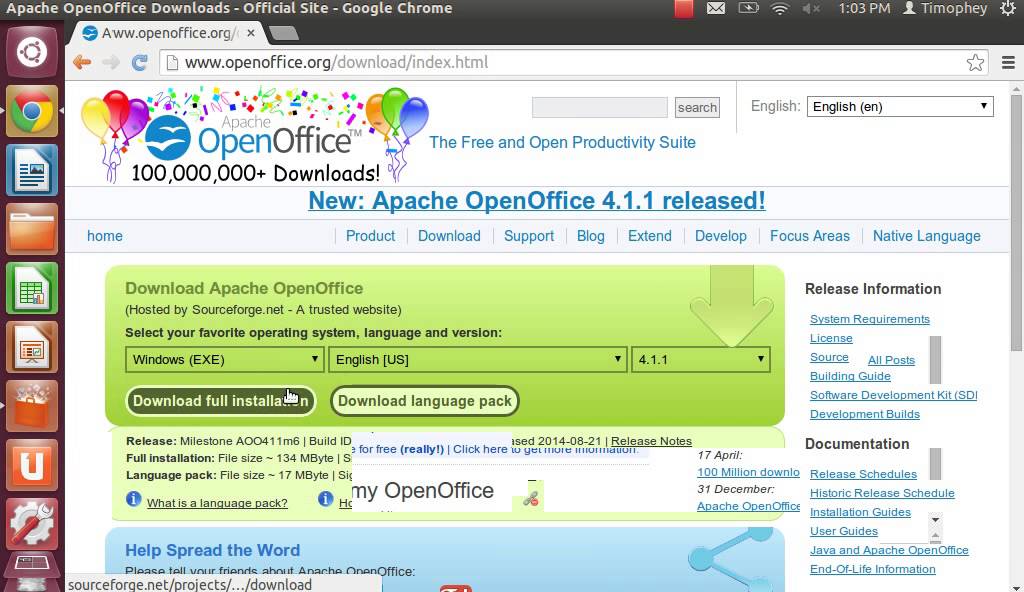Screen dimensions: 1024x592
Task: Open the system power cog menu
Action: pyautogui.click(x=1008, y=8)
